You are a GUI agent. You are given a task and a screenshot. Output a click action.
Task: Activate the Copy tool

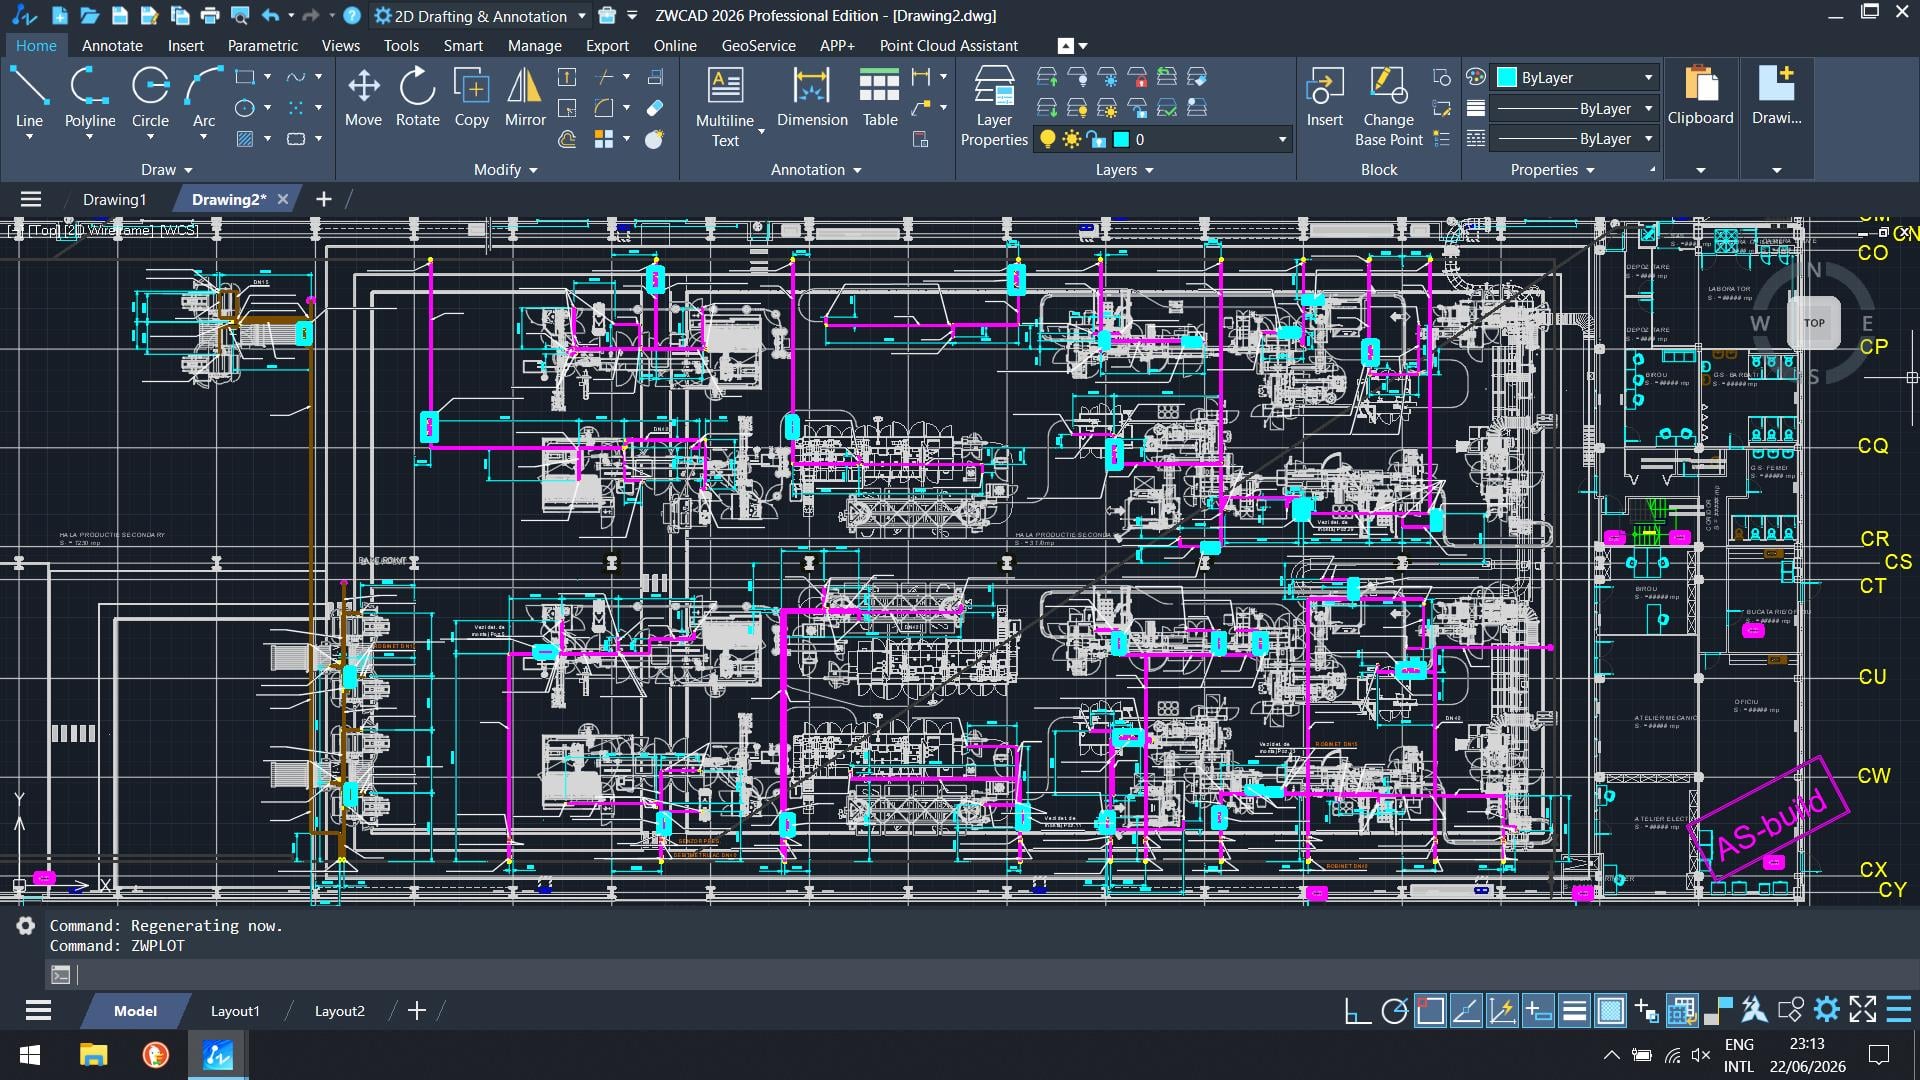[471, 97]
